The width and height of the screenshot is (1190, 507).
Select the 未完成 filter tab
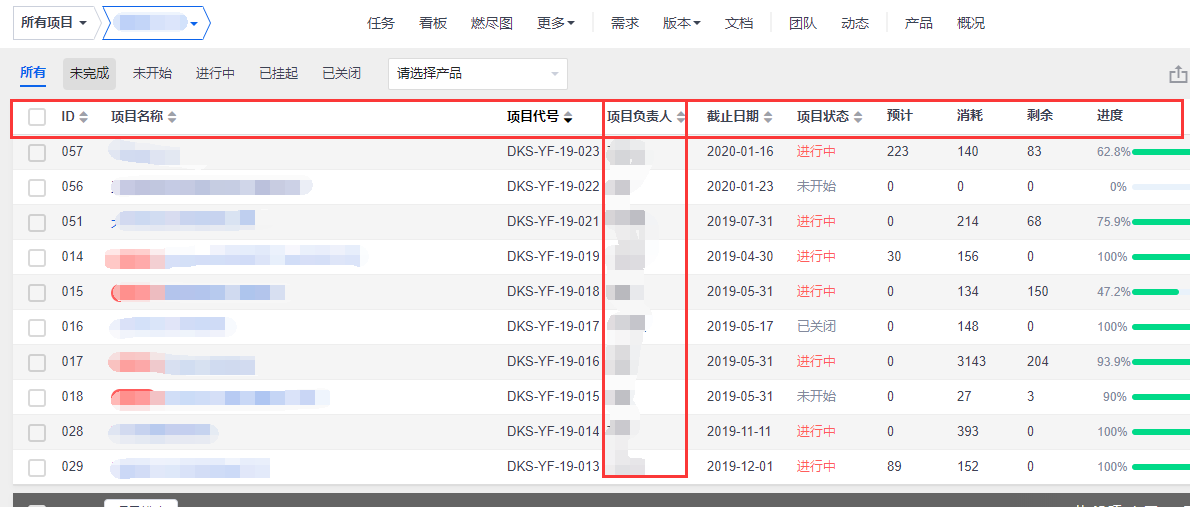click(x=90, y=74)
